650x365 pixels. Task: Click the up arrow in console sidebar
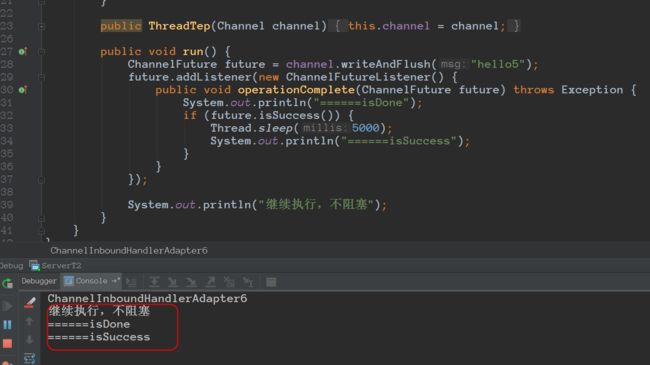[29, 321]
